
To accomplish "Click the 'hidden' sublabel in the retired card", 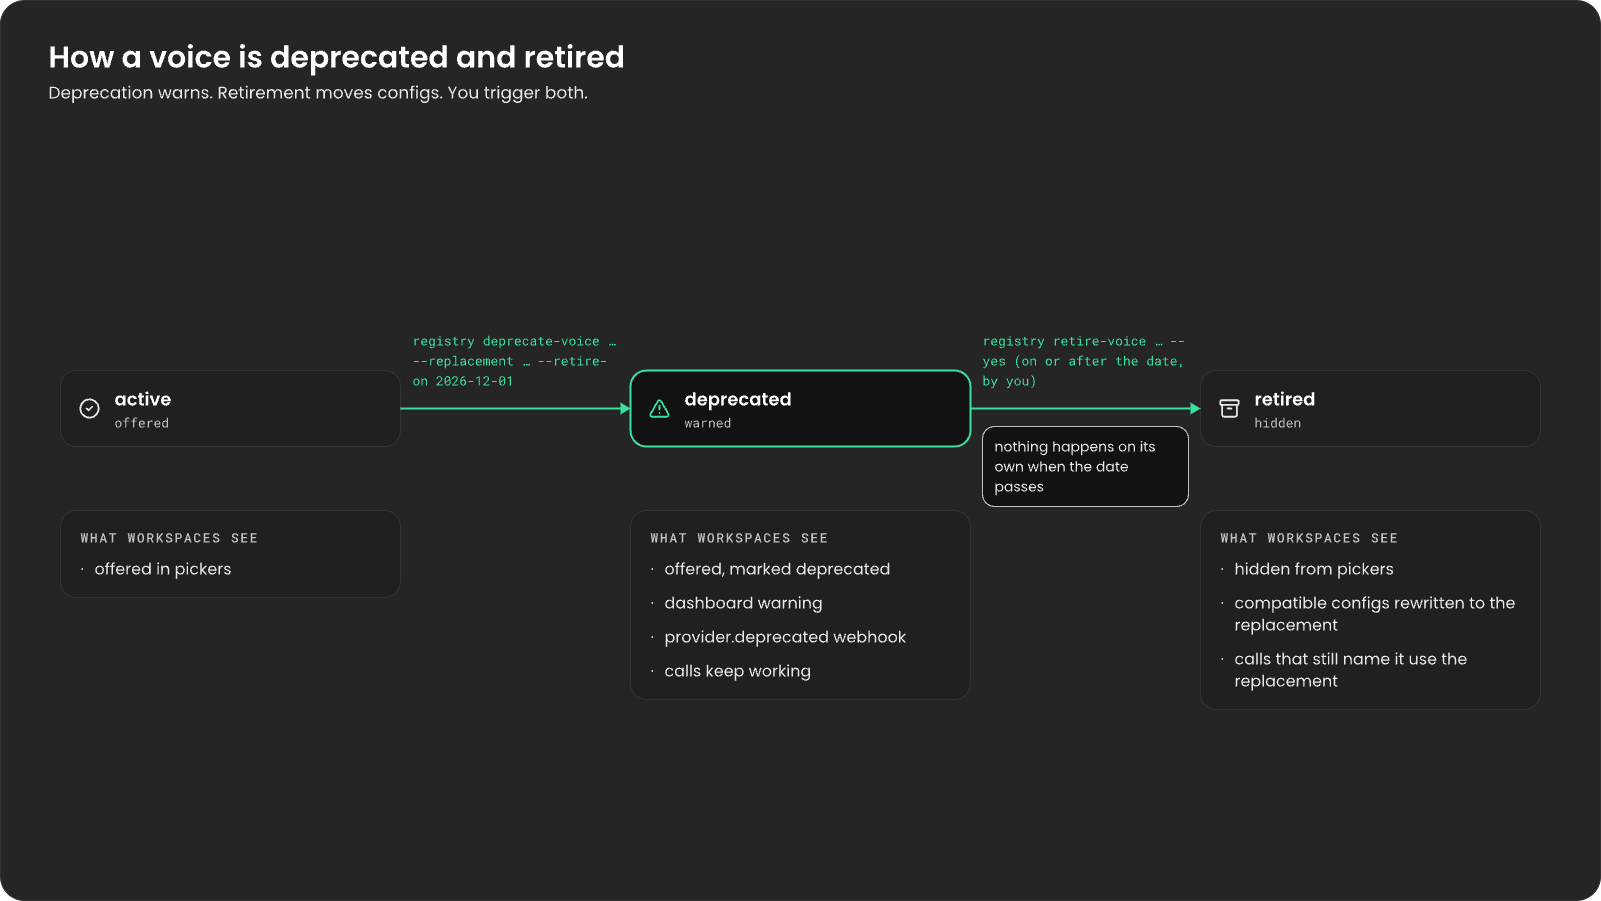I will [x=1278, y=423].
